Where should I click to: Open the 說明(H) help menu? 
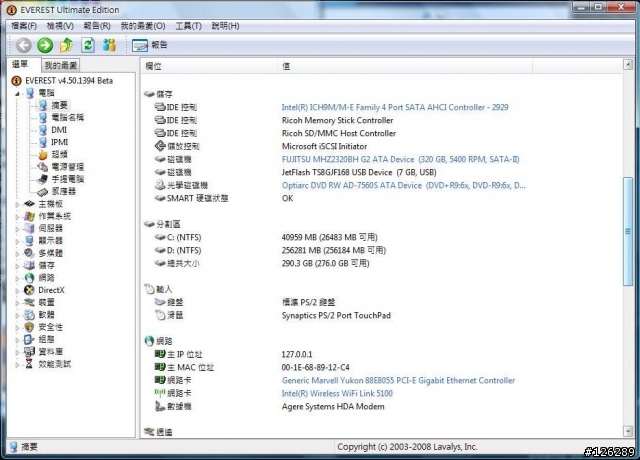pyautogui.click(x=225, y=26)
